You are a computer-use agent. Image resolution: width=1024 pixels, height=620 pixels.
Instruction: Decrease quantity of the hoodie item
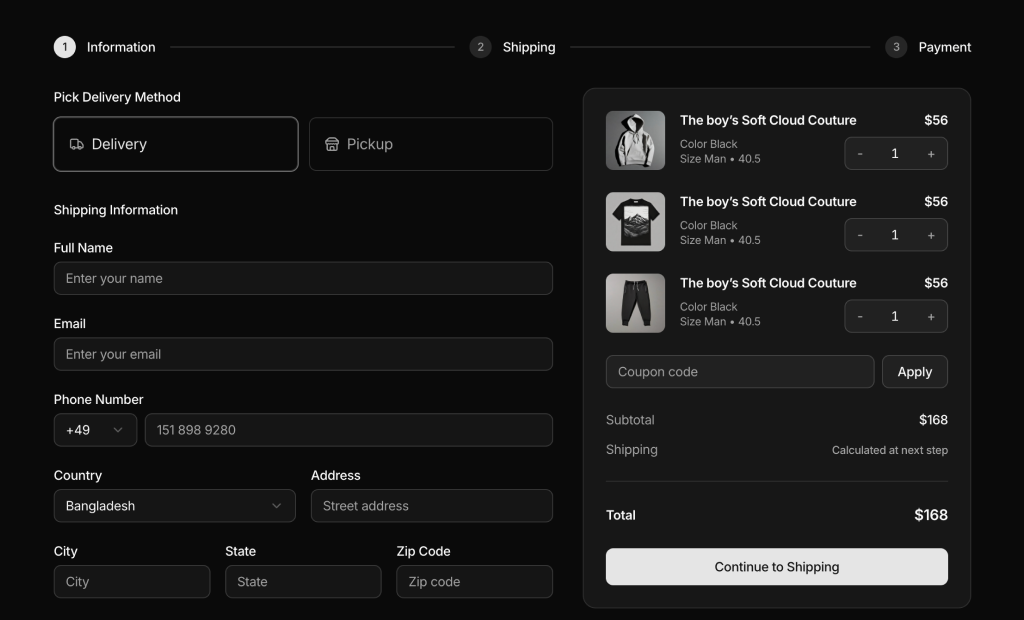point(860,154)
